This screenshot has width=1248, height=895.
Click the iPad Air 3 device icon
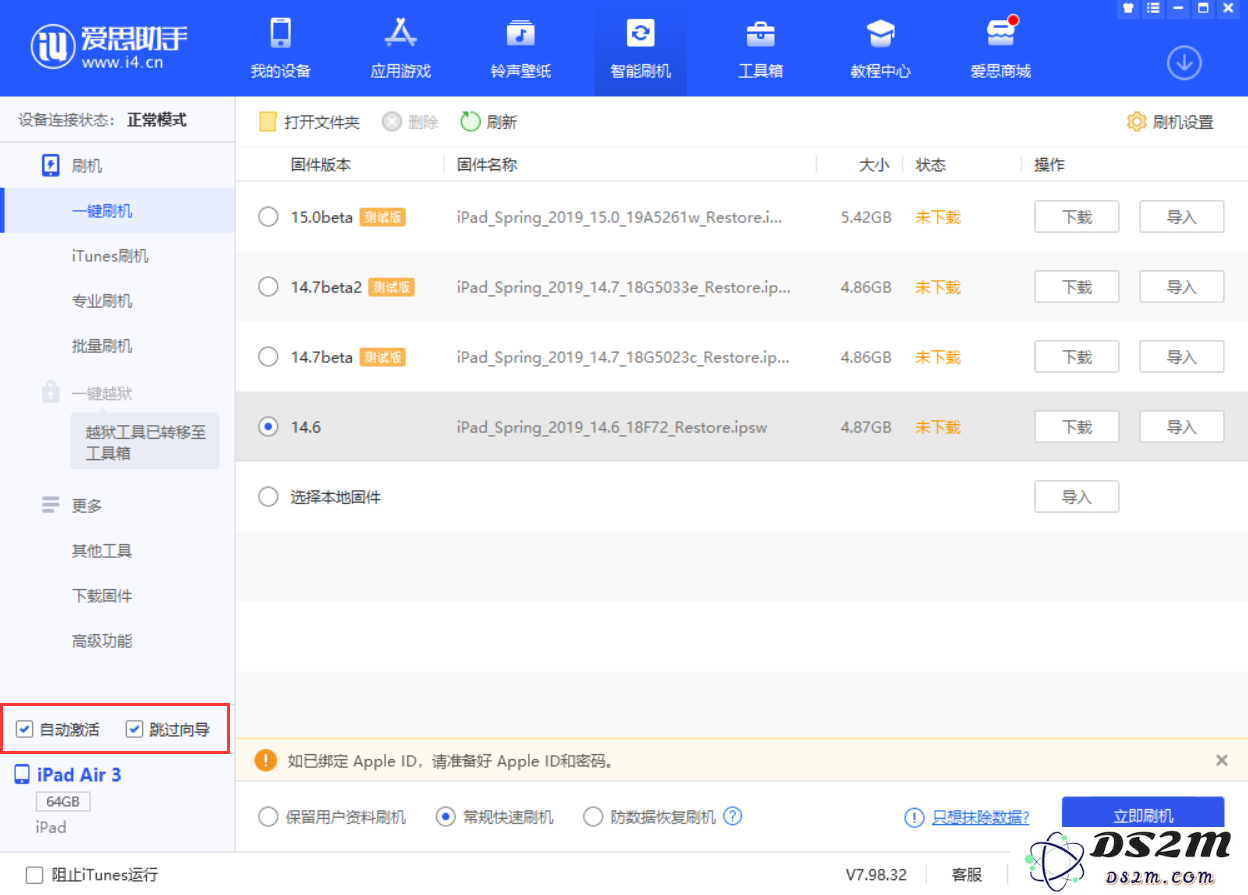(22, 775)
